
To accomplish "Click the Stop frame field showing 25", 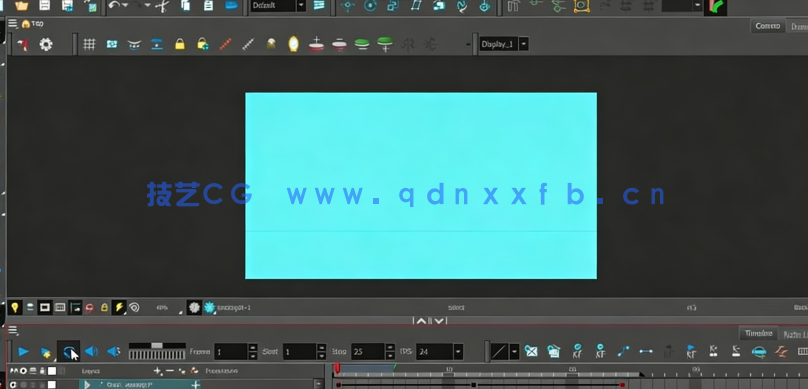I will click(x=368, y=352).
